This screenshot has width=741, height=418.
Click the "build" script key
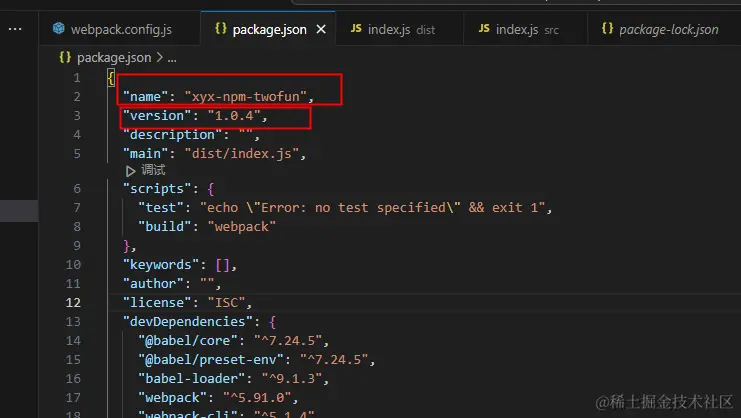164,226
